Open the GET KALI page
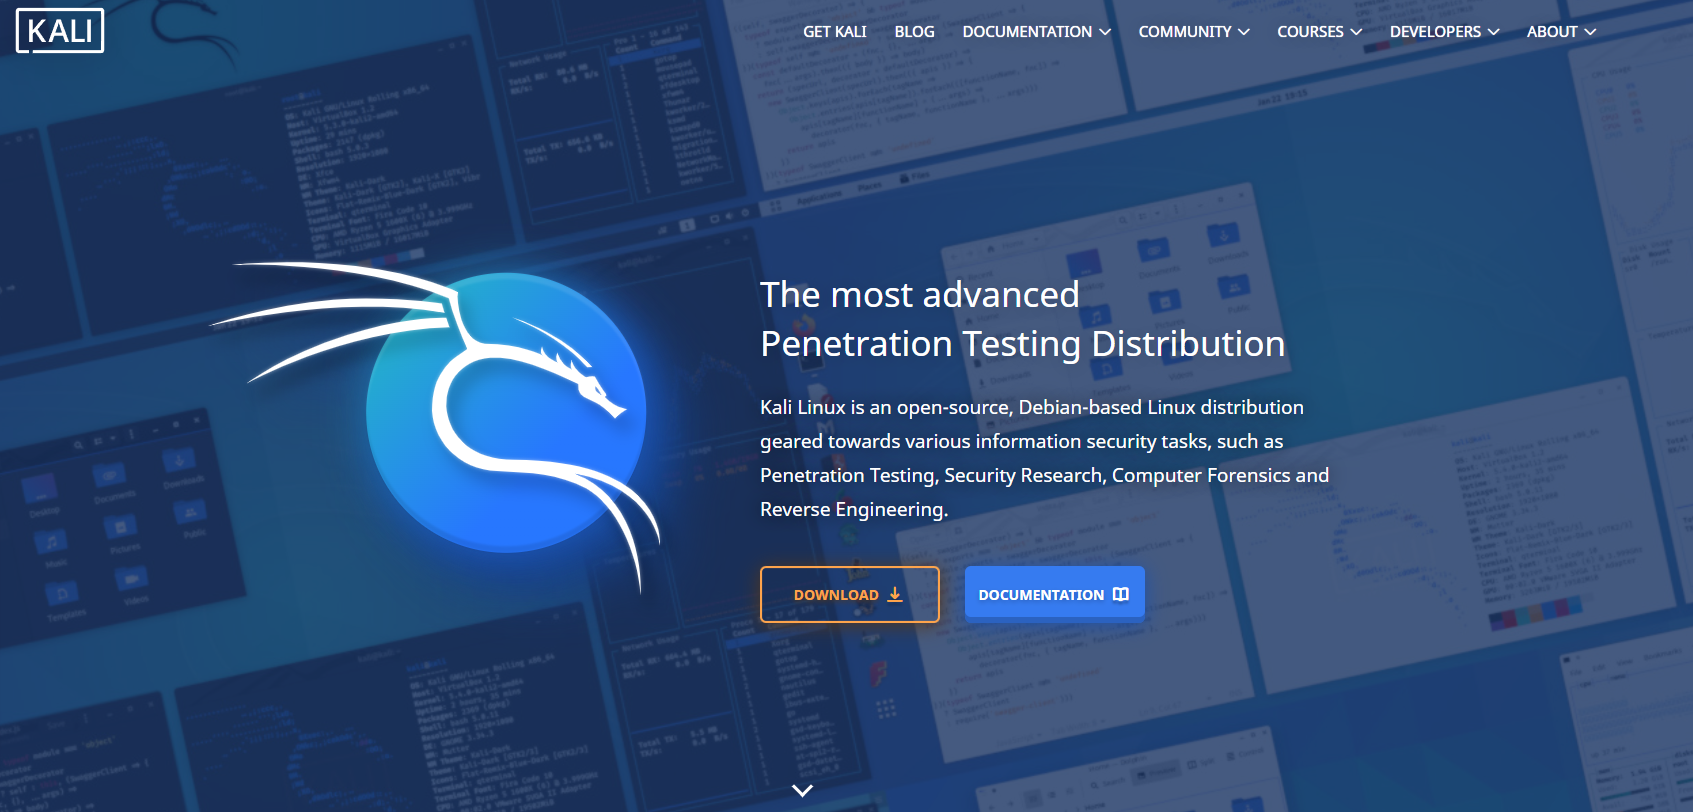Screen dimensions: 1693x812 click(835, 32)
